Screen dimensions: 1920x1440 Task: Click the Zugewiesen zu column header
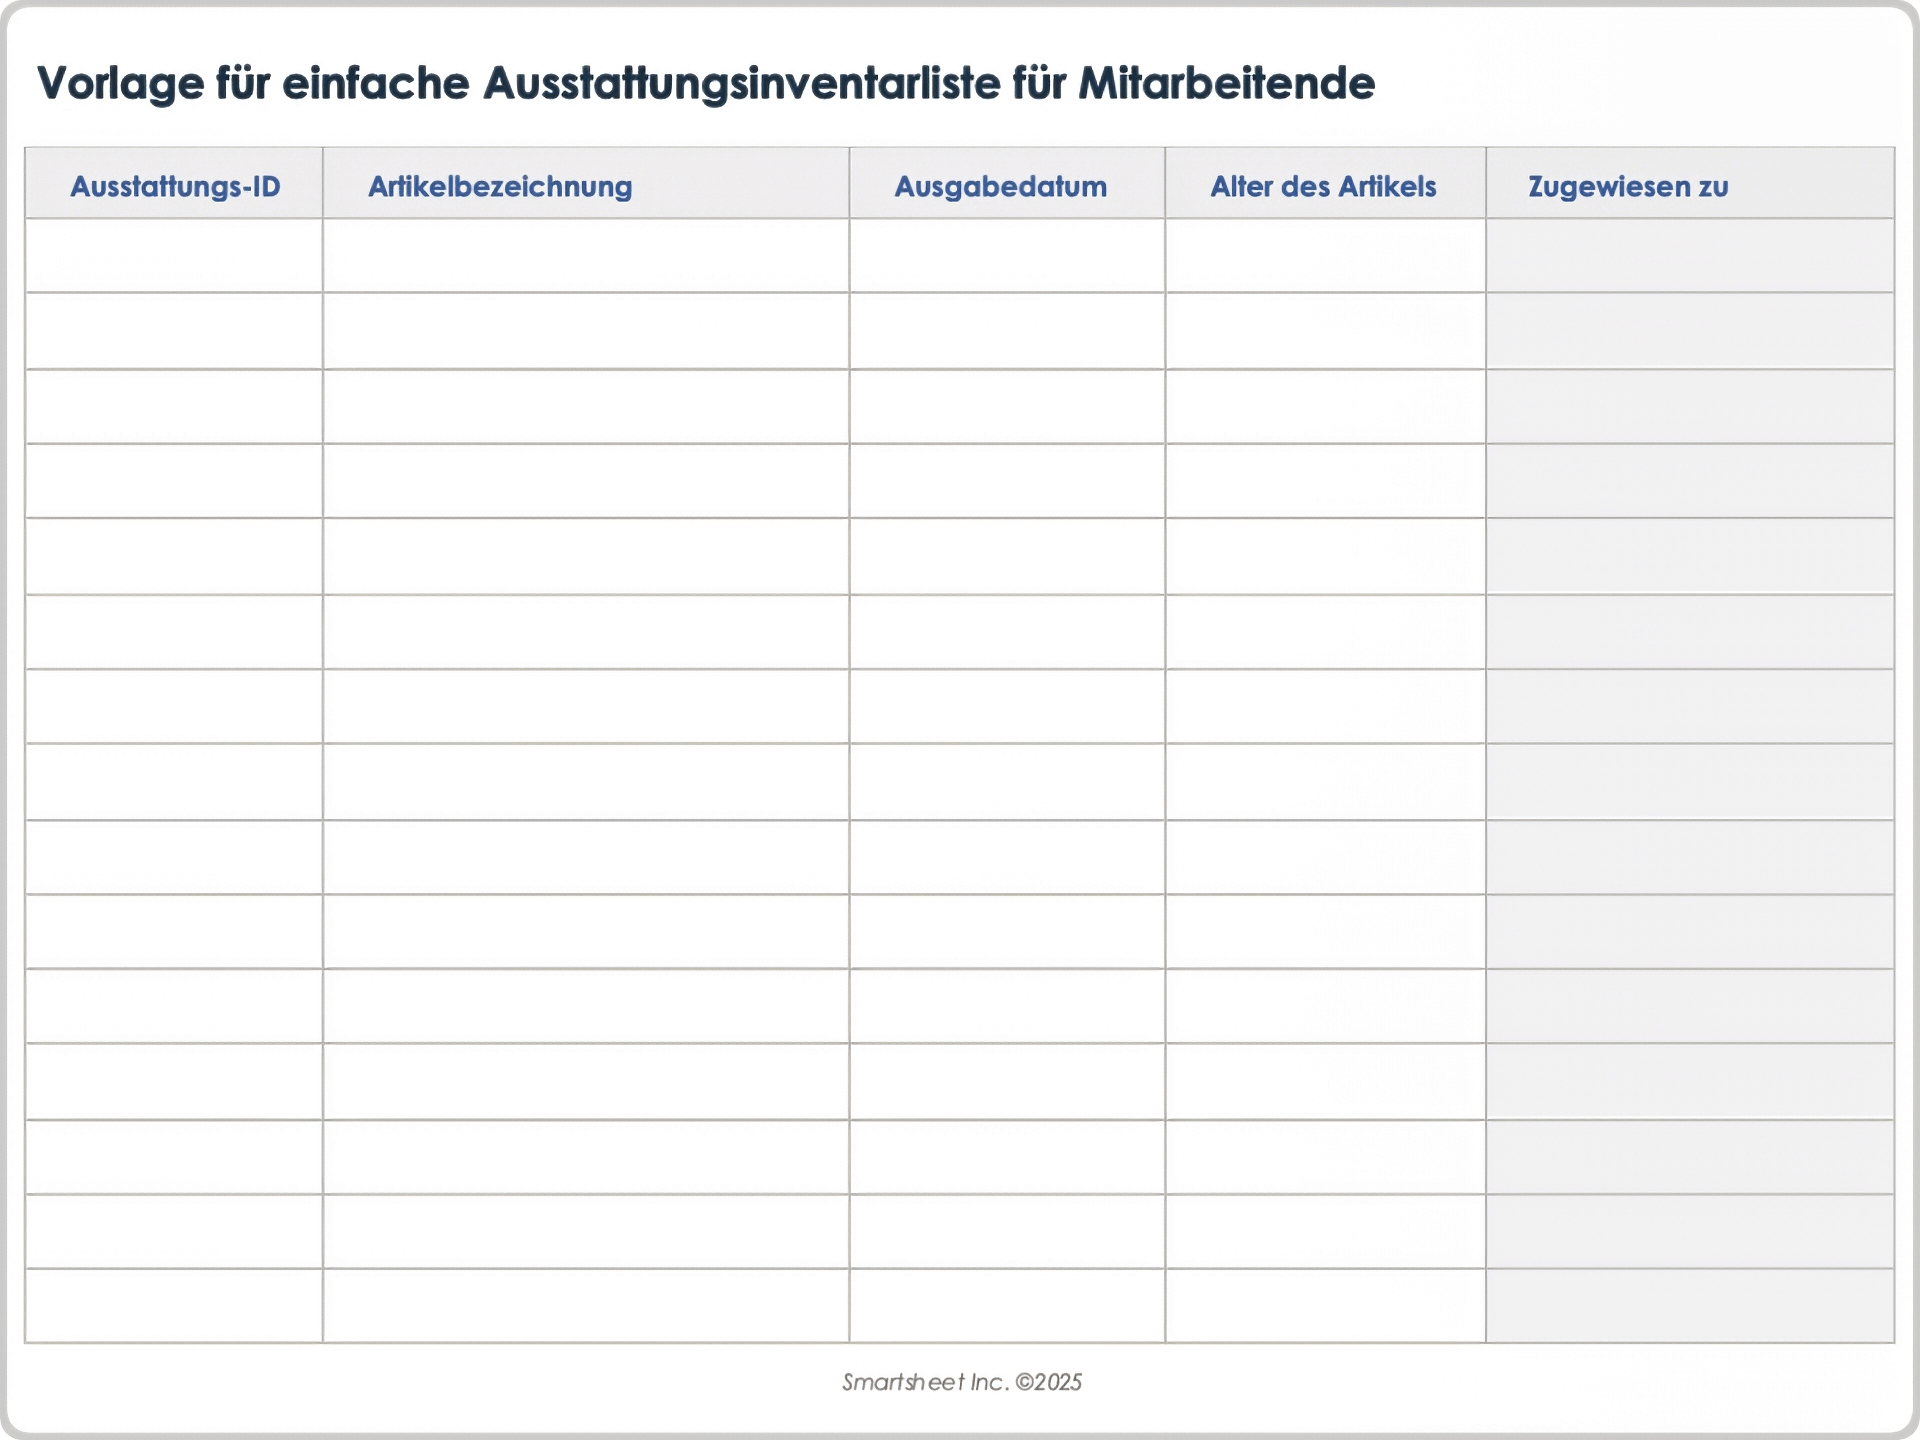coord(1628,186)
